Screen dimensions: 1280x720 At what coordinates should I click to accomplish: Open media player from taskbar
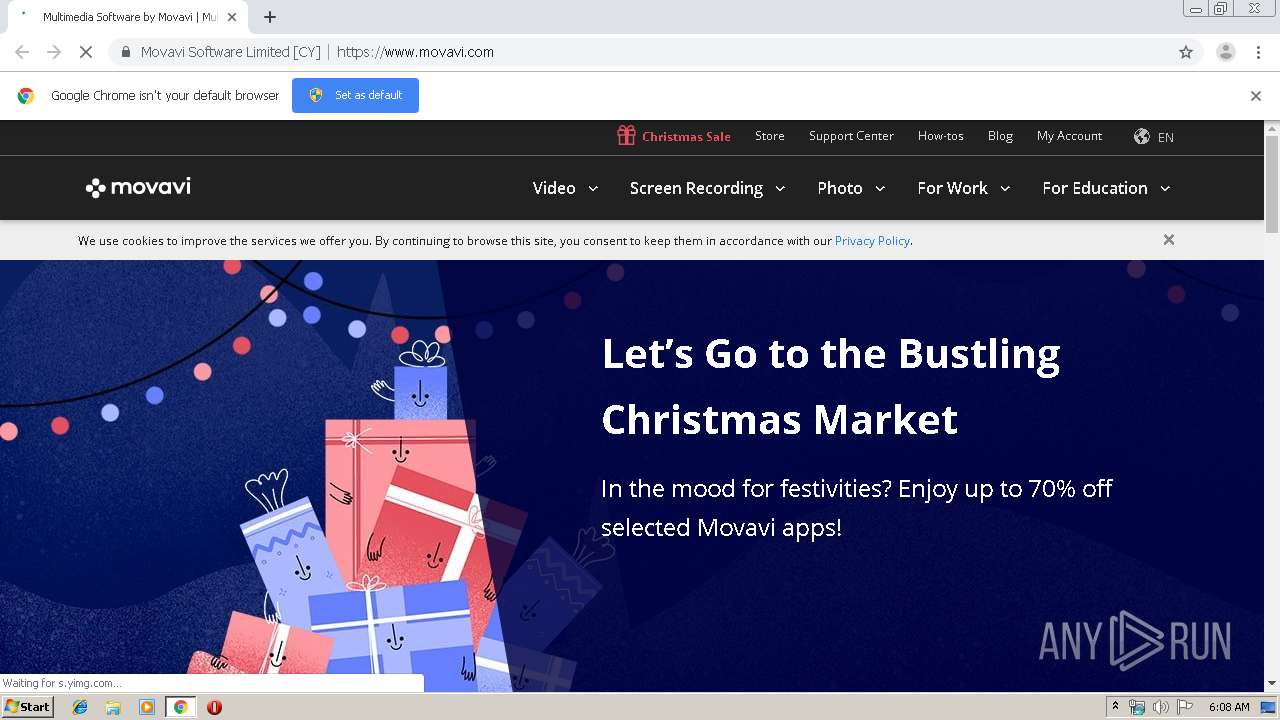(147, 707)
